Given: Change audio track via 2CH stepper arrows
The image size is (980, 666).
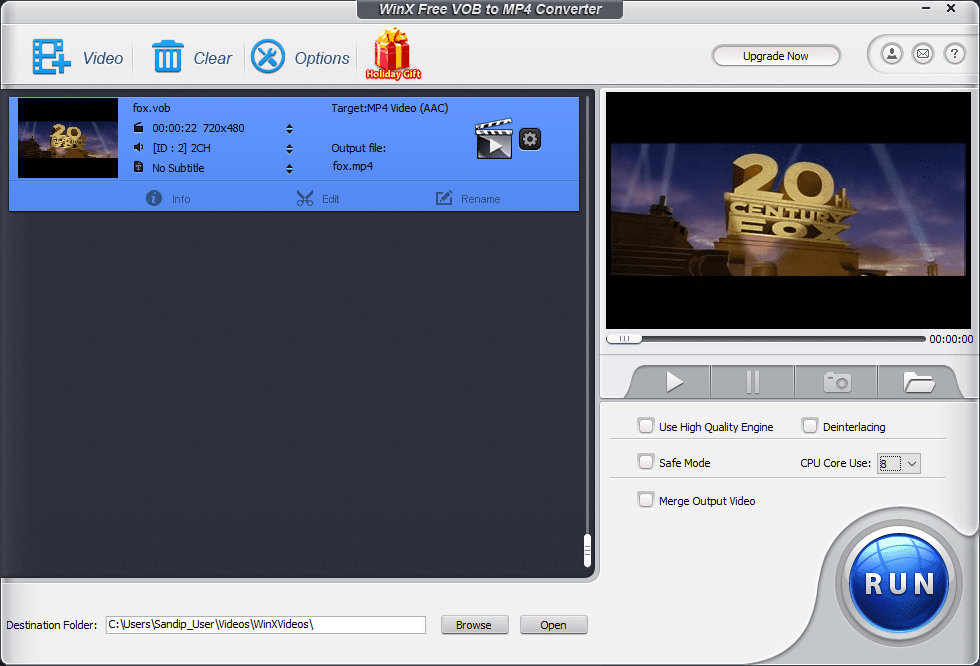Looking at the screenshot, I should click(289, 149).
